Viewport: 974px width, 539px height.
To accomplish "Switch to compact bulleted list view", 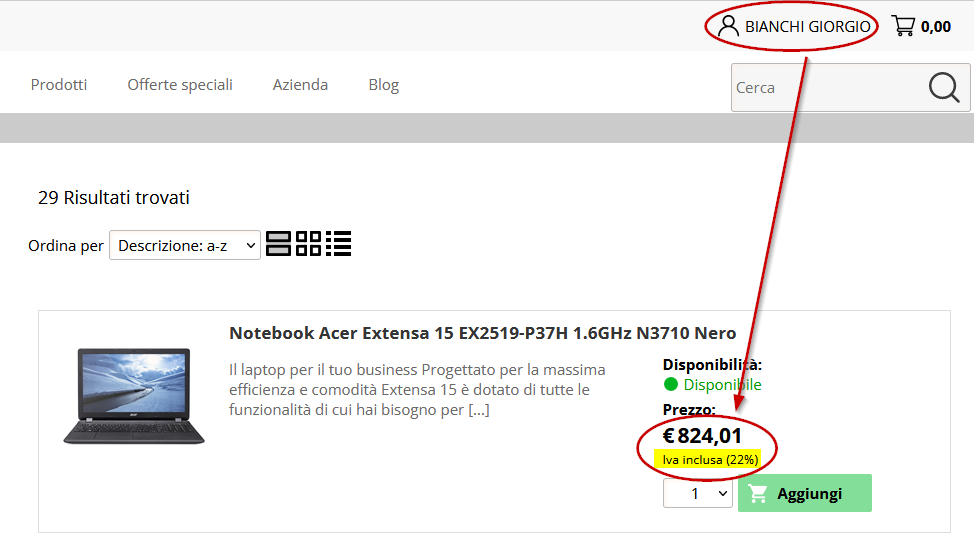I will pos(339,243).
